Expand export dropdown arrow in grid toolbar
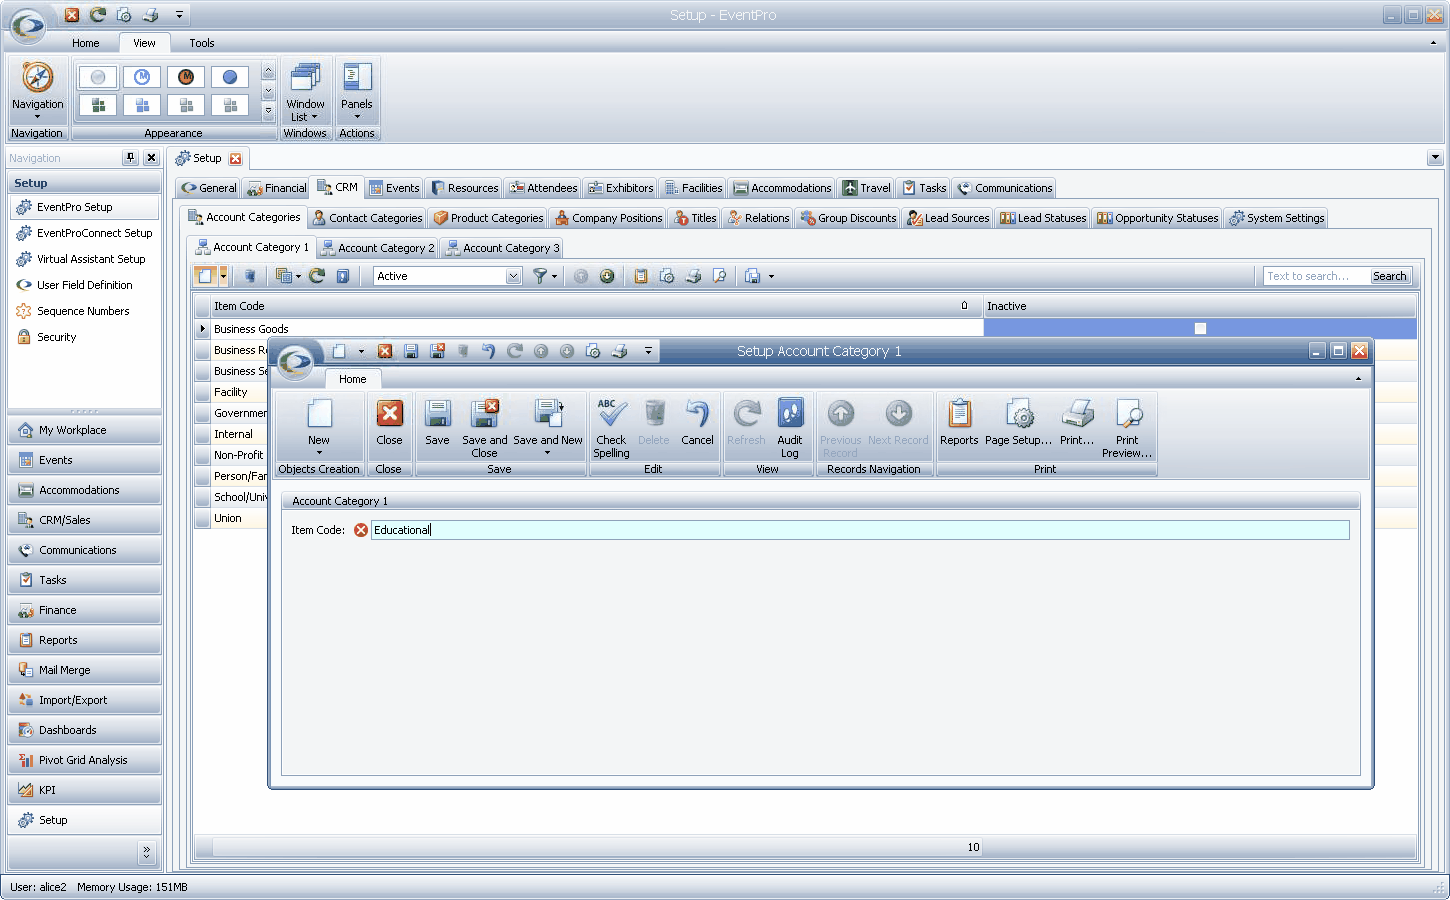The height and width of the screenshot is (900, 1450). pyautogui.click(x=771, y=276)
